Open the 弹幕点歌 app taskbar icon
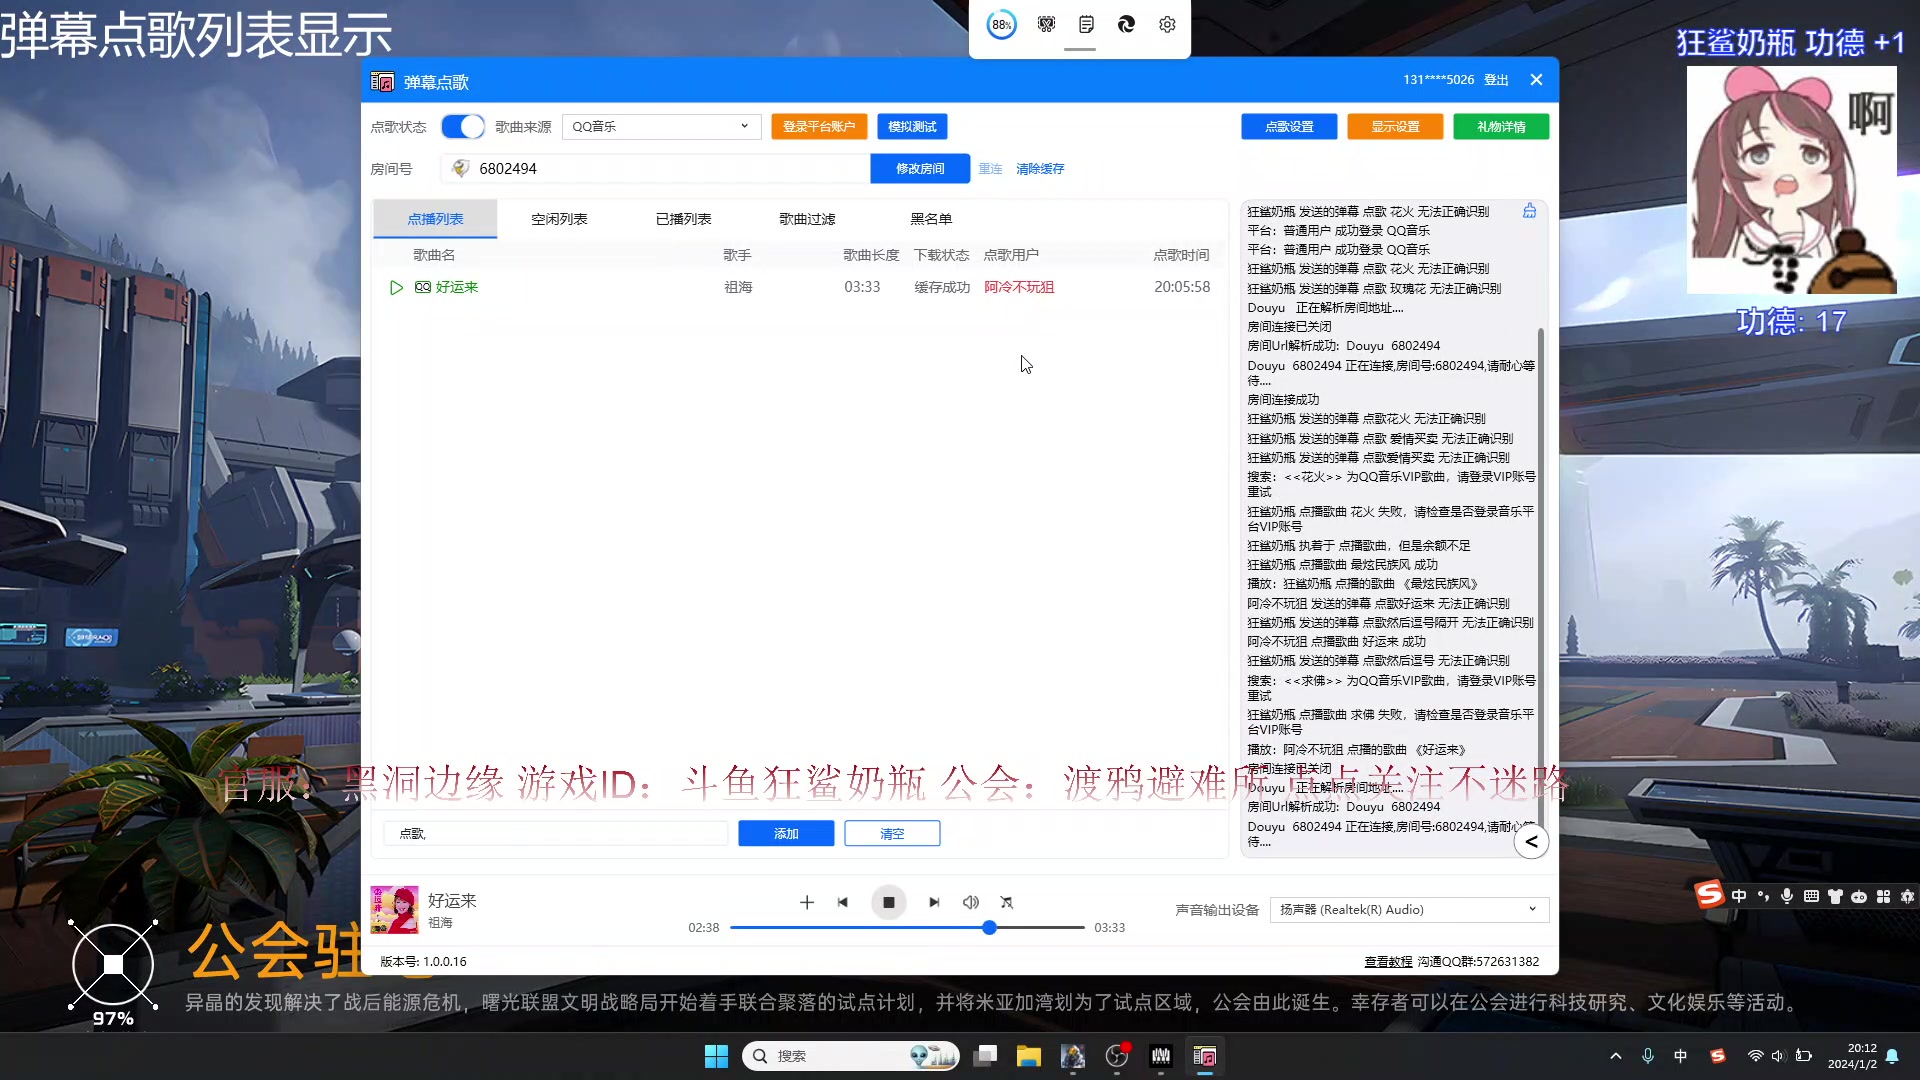 [1205, 1056]
